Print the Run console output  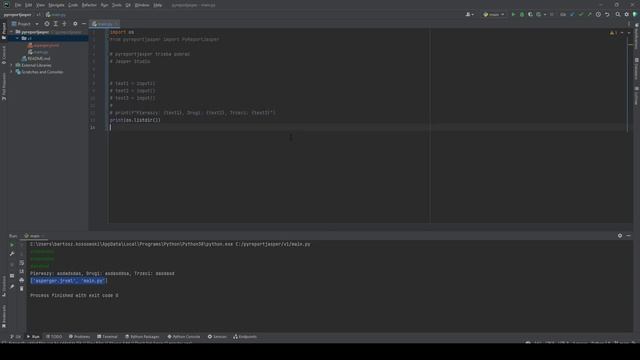pos(22,280)
